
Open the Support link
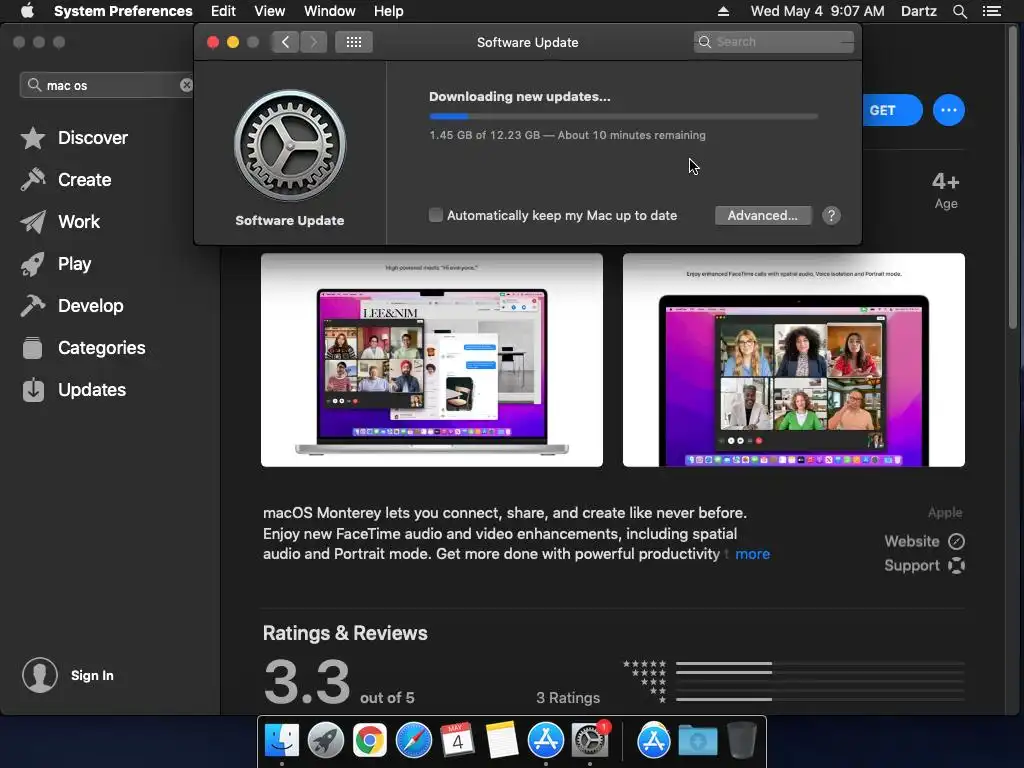click(x=924, y=566)
